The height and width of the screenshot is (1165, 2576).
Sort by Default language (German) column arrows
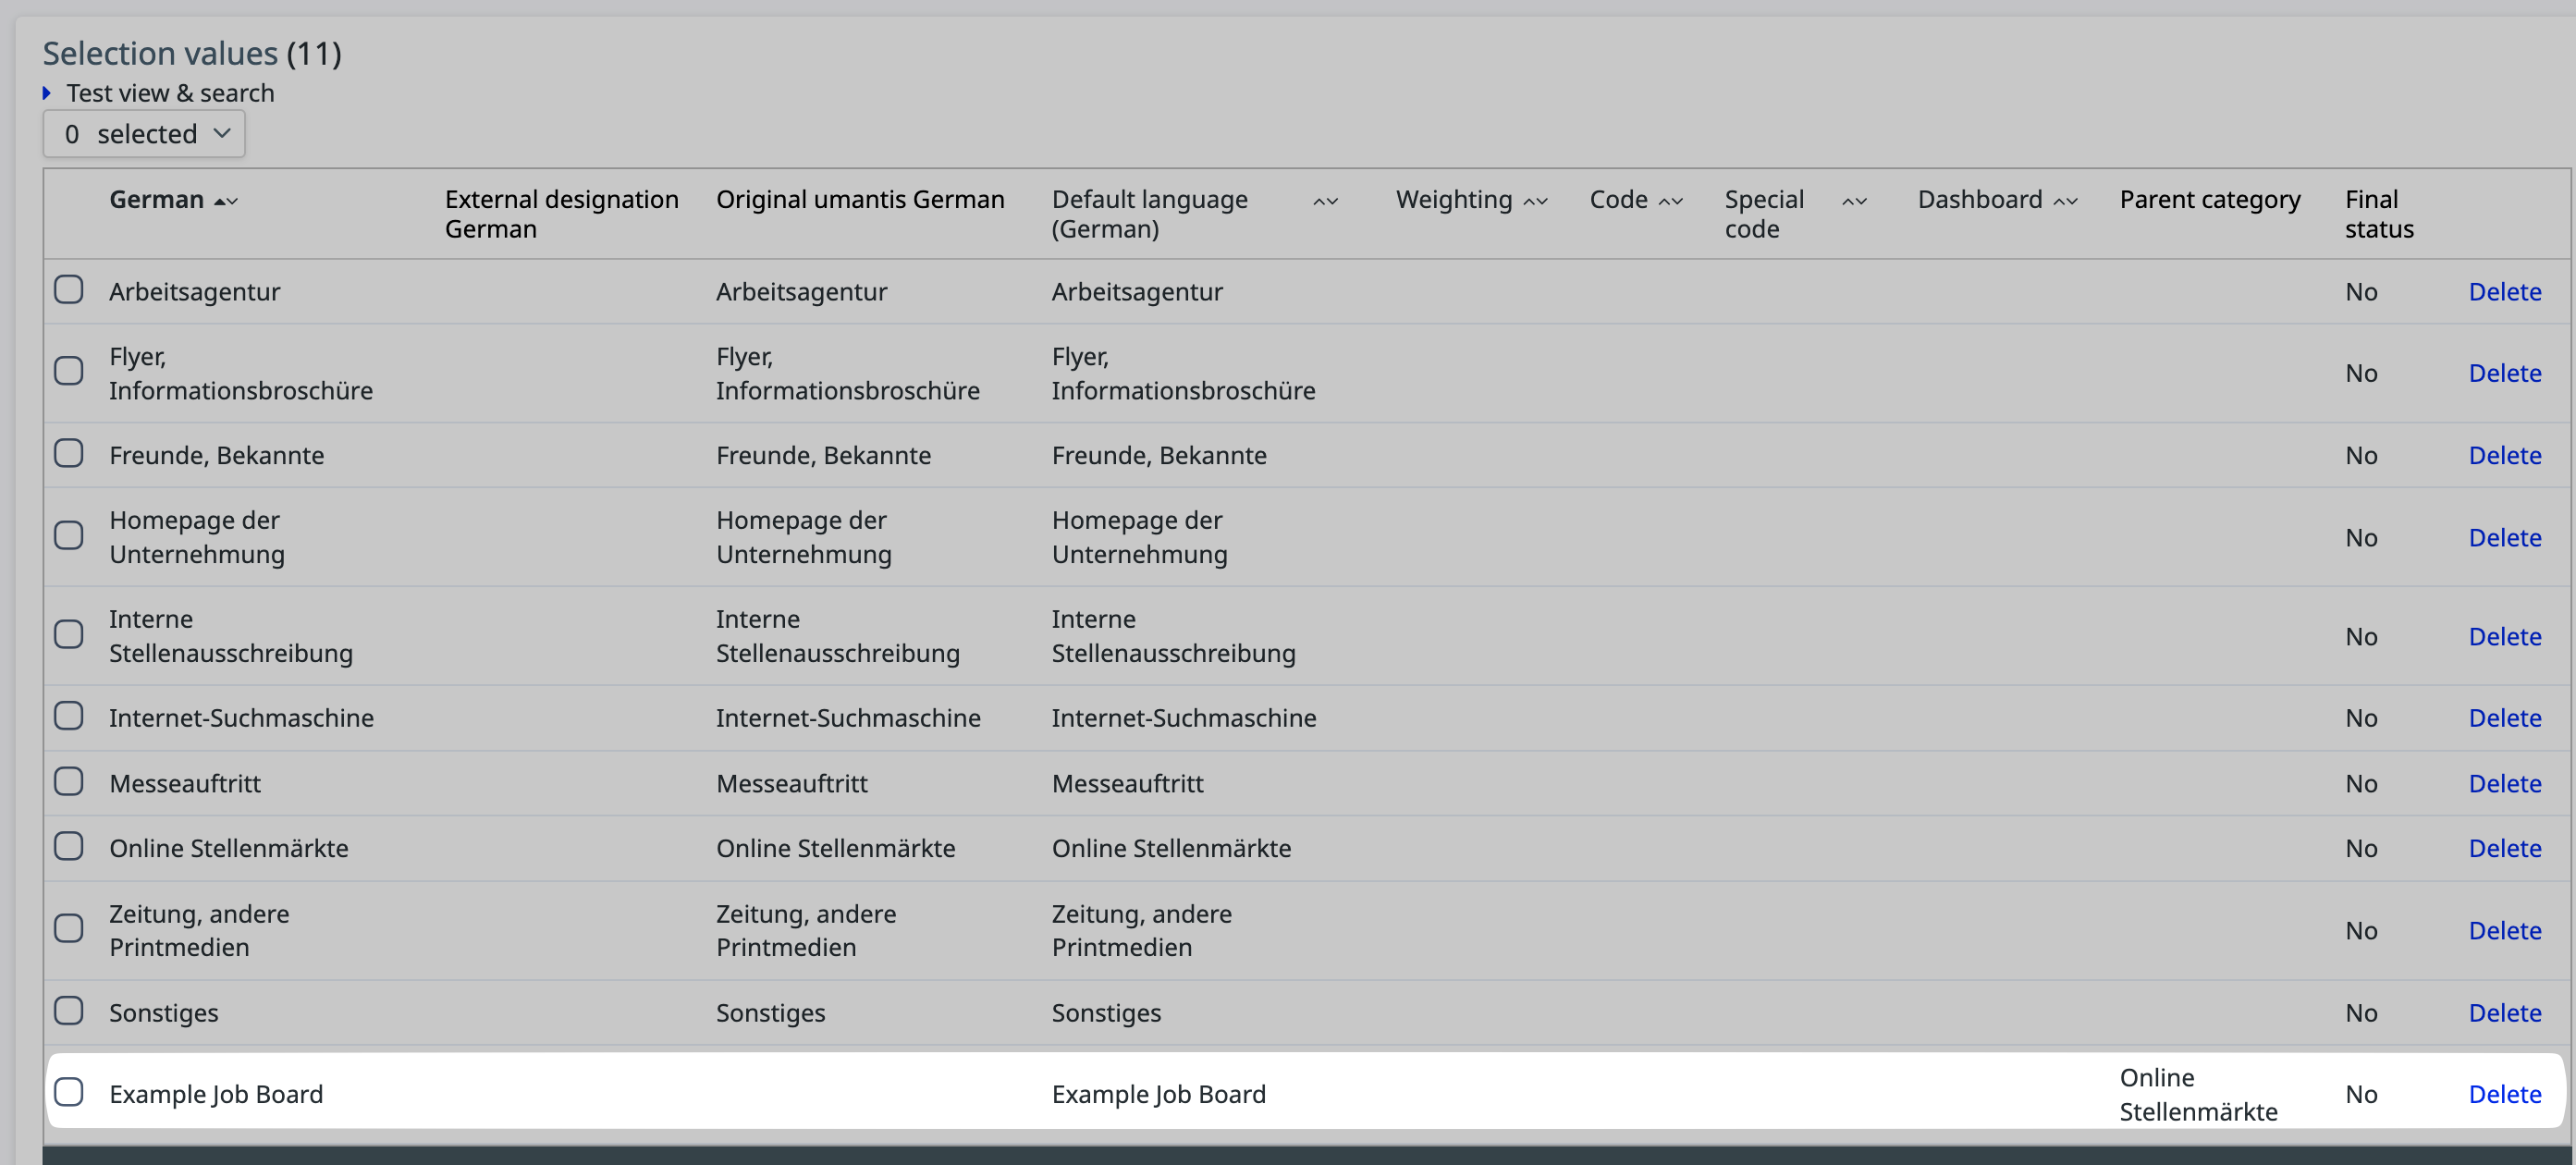tap(1325, 201)
